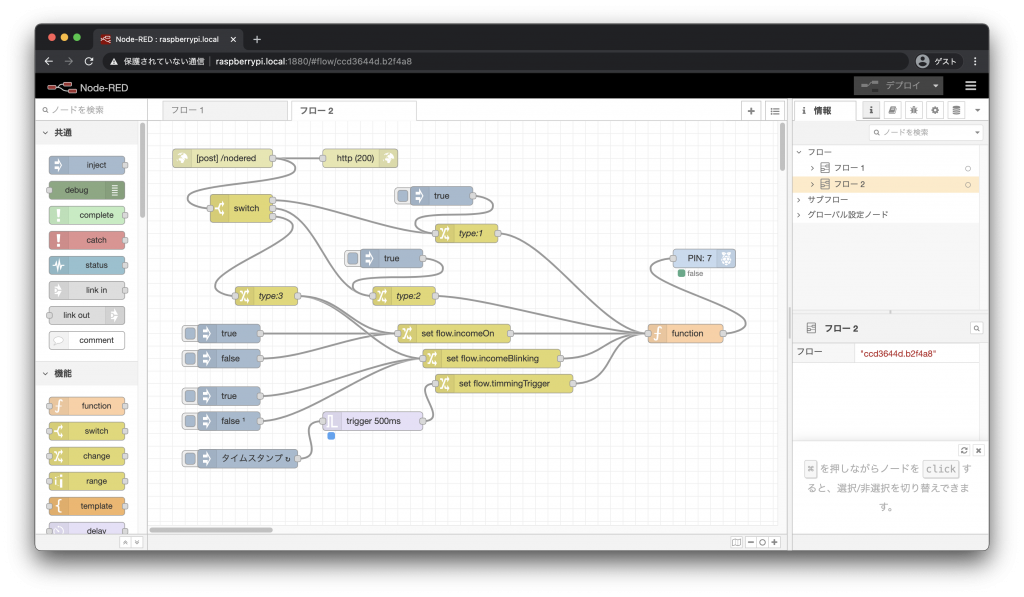This screenshot has height=597, width=1024.
Task: Open the debug messages bug icon
Action: (x=914, y=110)
